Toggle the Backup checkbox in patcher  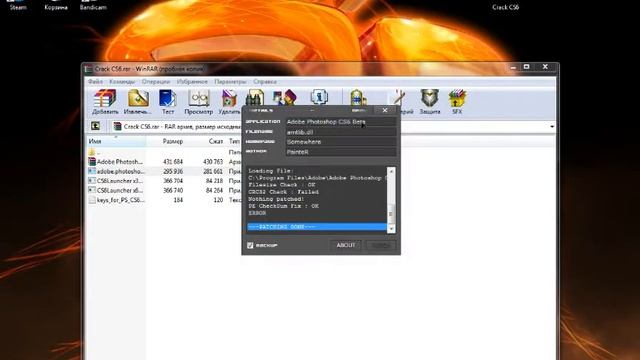pos(250,245)
